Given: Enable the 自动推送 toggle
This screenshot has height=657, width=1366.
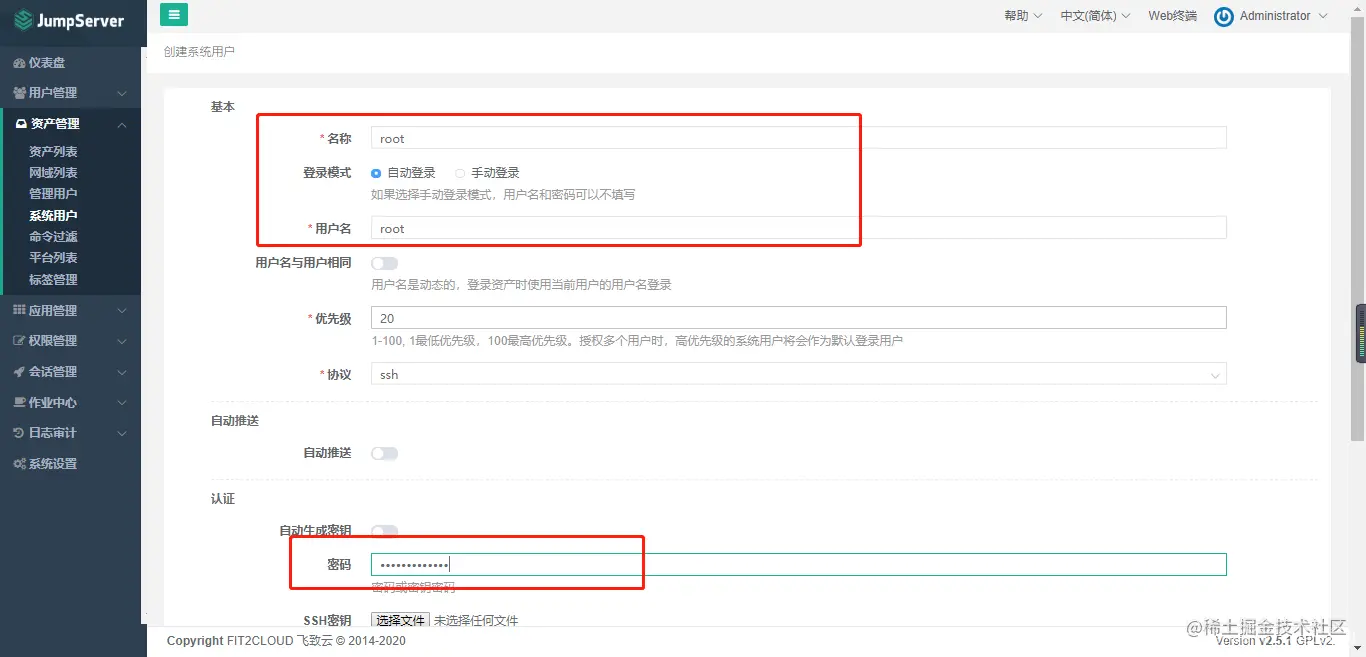Looking at the screenshot, I should (x=384, y=453).
